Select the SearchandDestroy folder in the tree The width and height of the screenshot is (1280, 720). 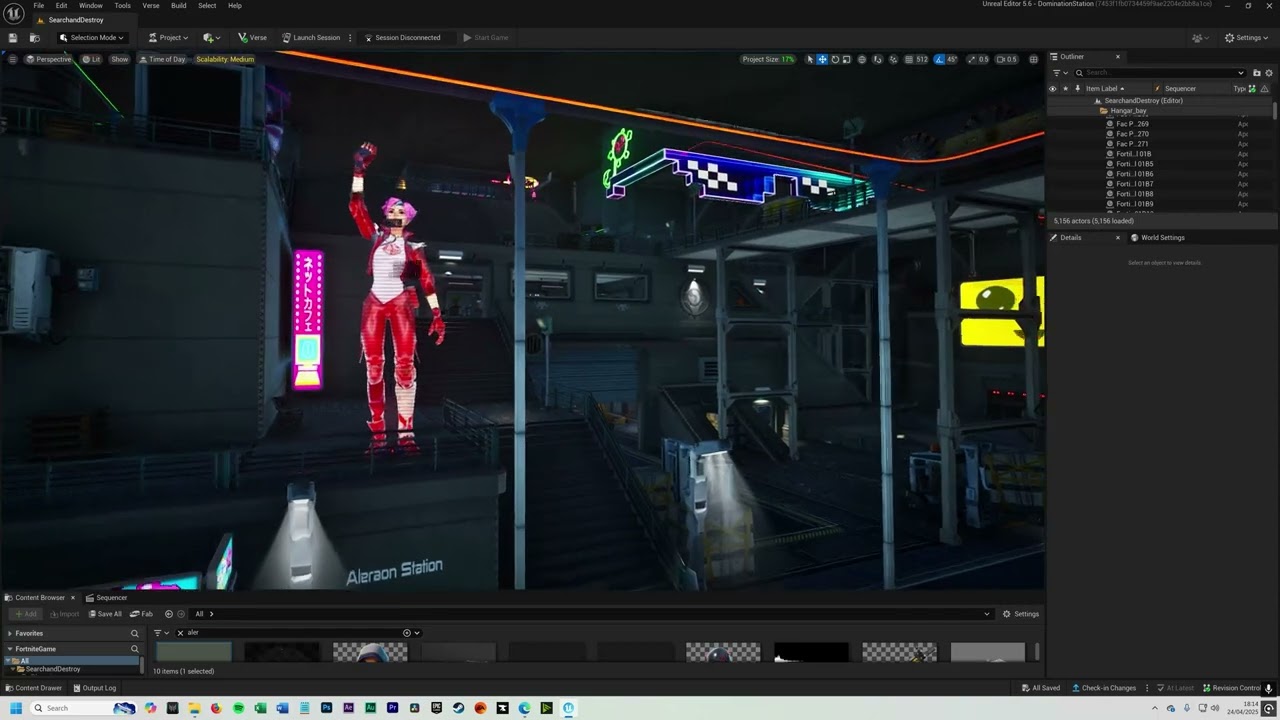[53, 669]
